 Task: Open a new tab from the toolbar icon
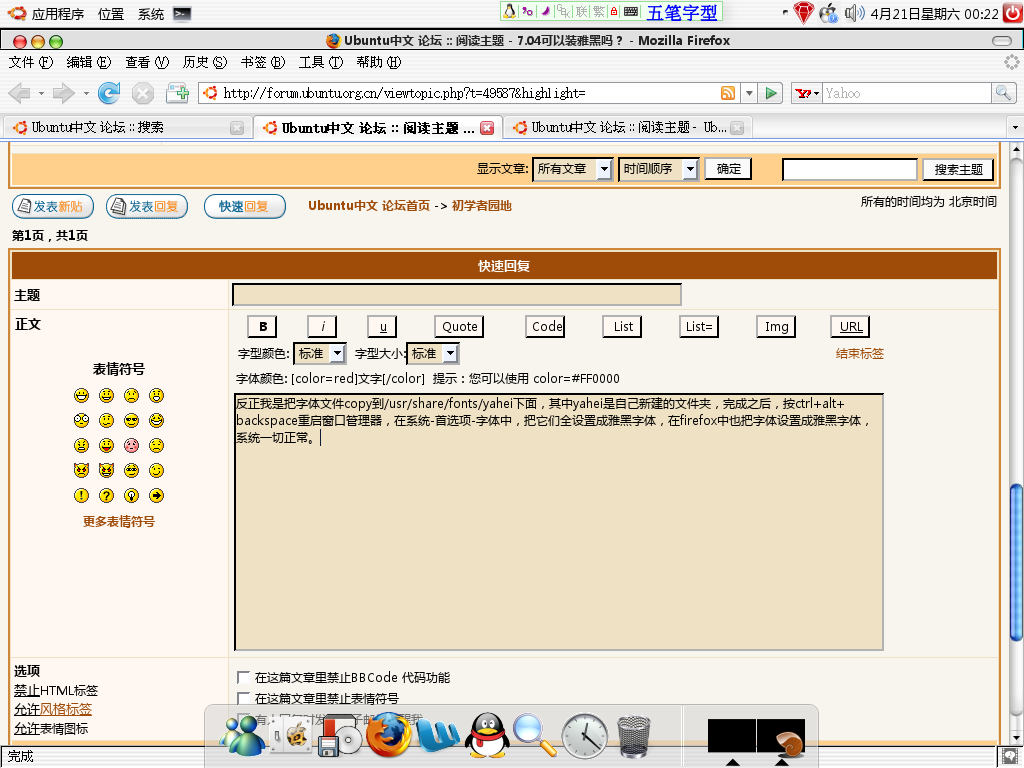tap(178, 93)
